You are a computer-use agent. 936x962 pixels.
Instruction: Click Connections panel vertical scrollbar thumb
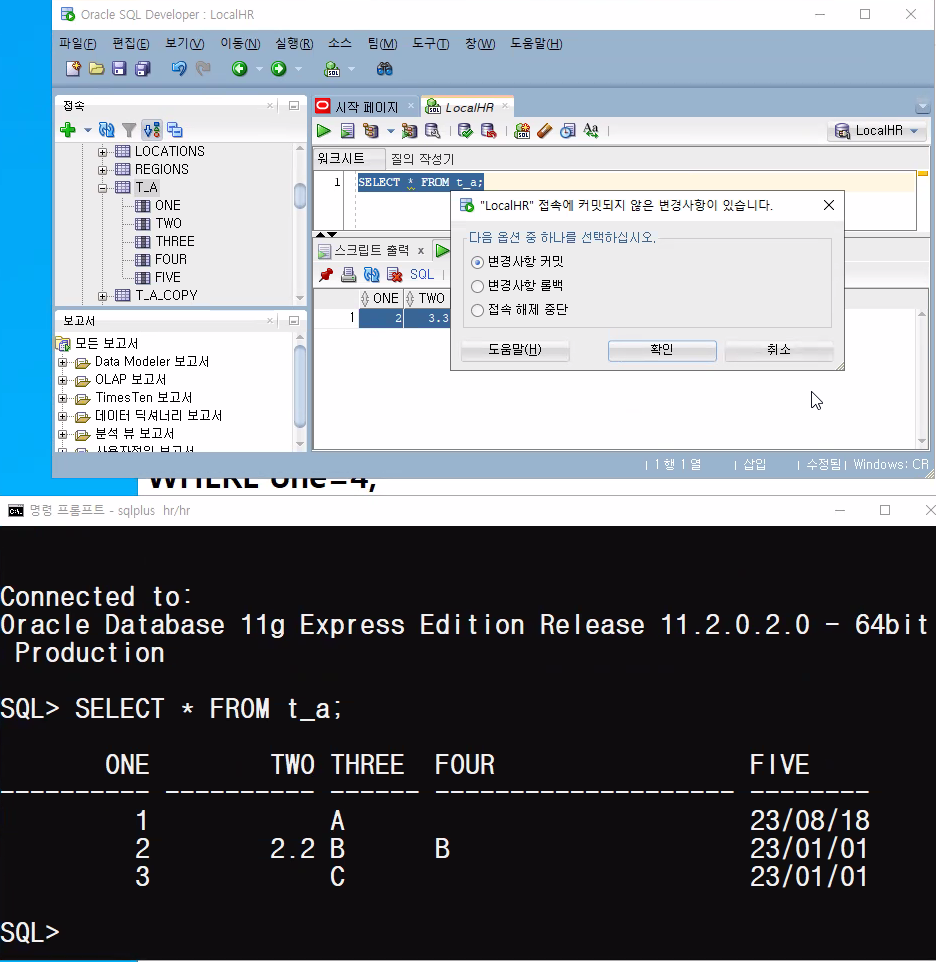pyautogui.click(x=300, y=196)
